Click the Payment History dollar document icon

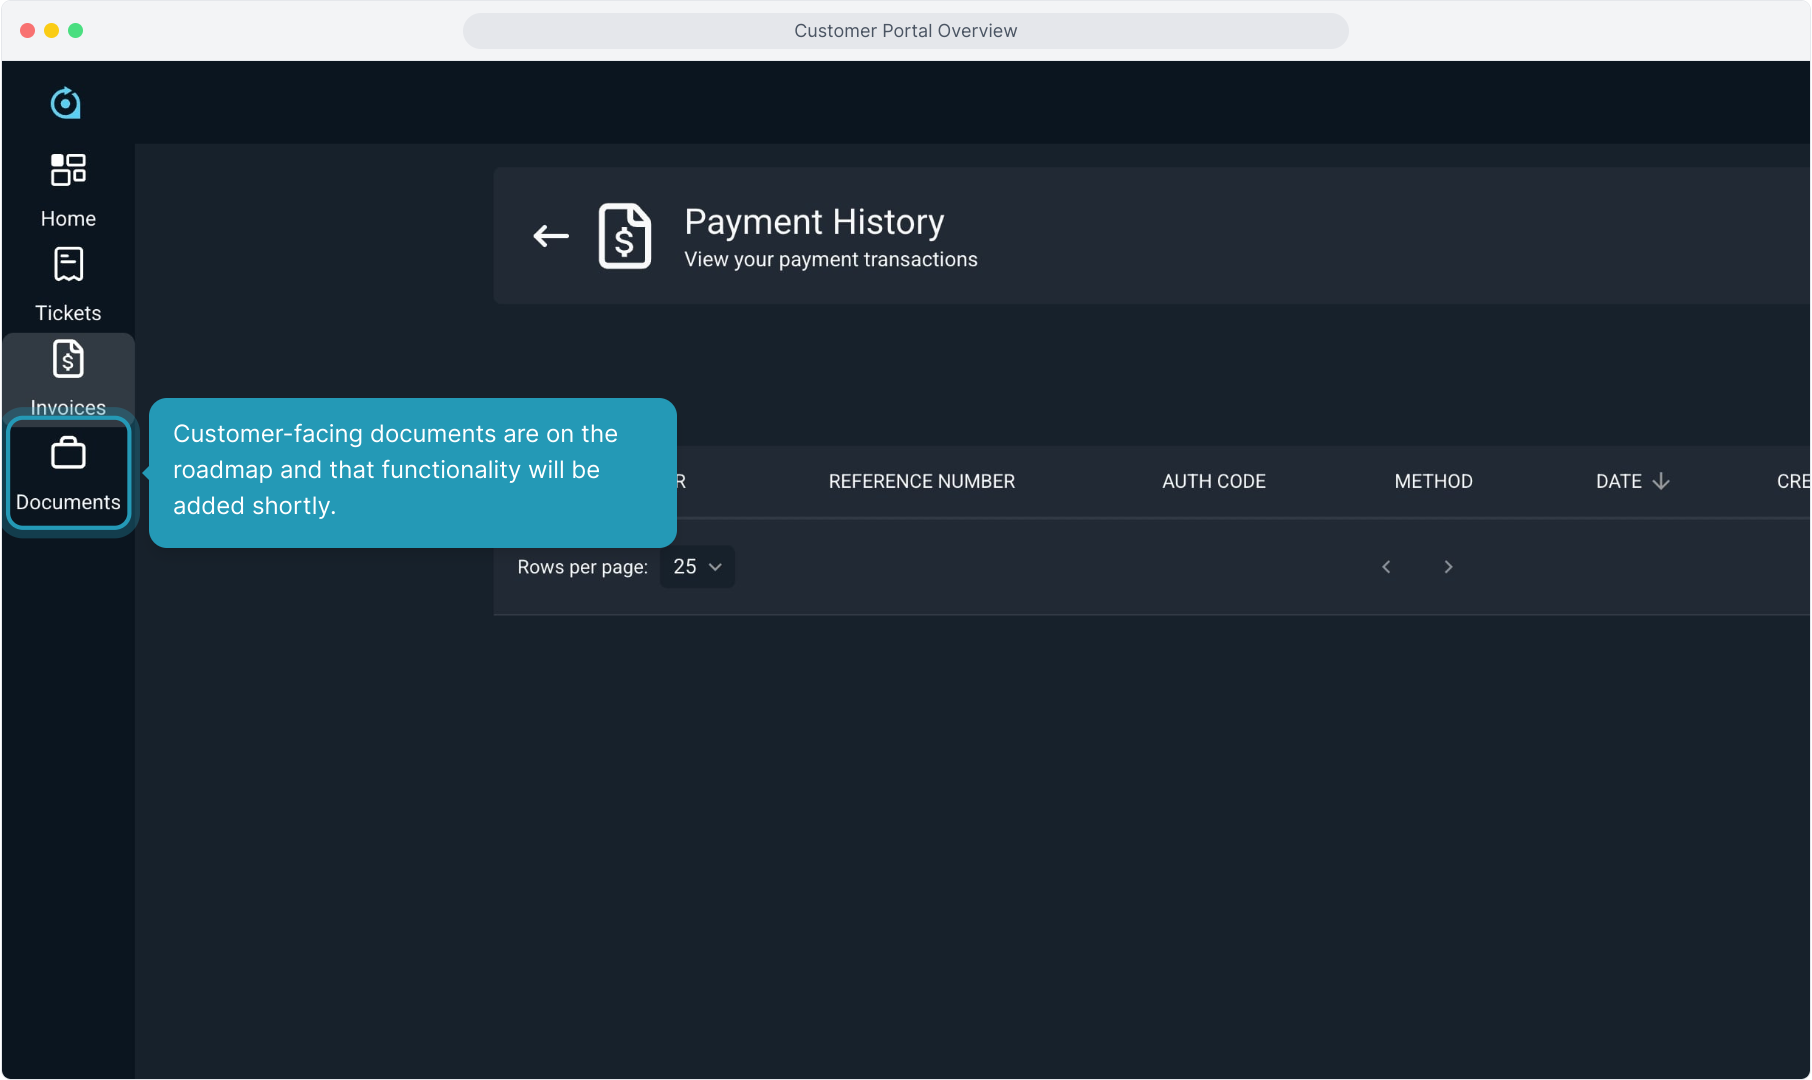625,236
